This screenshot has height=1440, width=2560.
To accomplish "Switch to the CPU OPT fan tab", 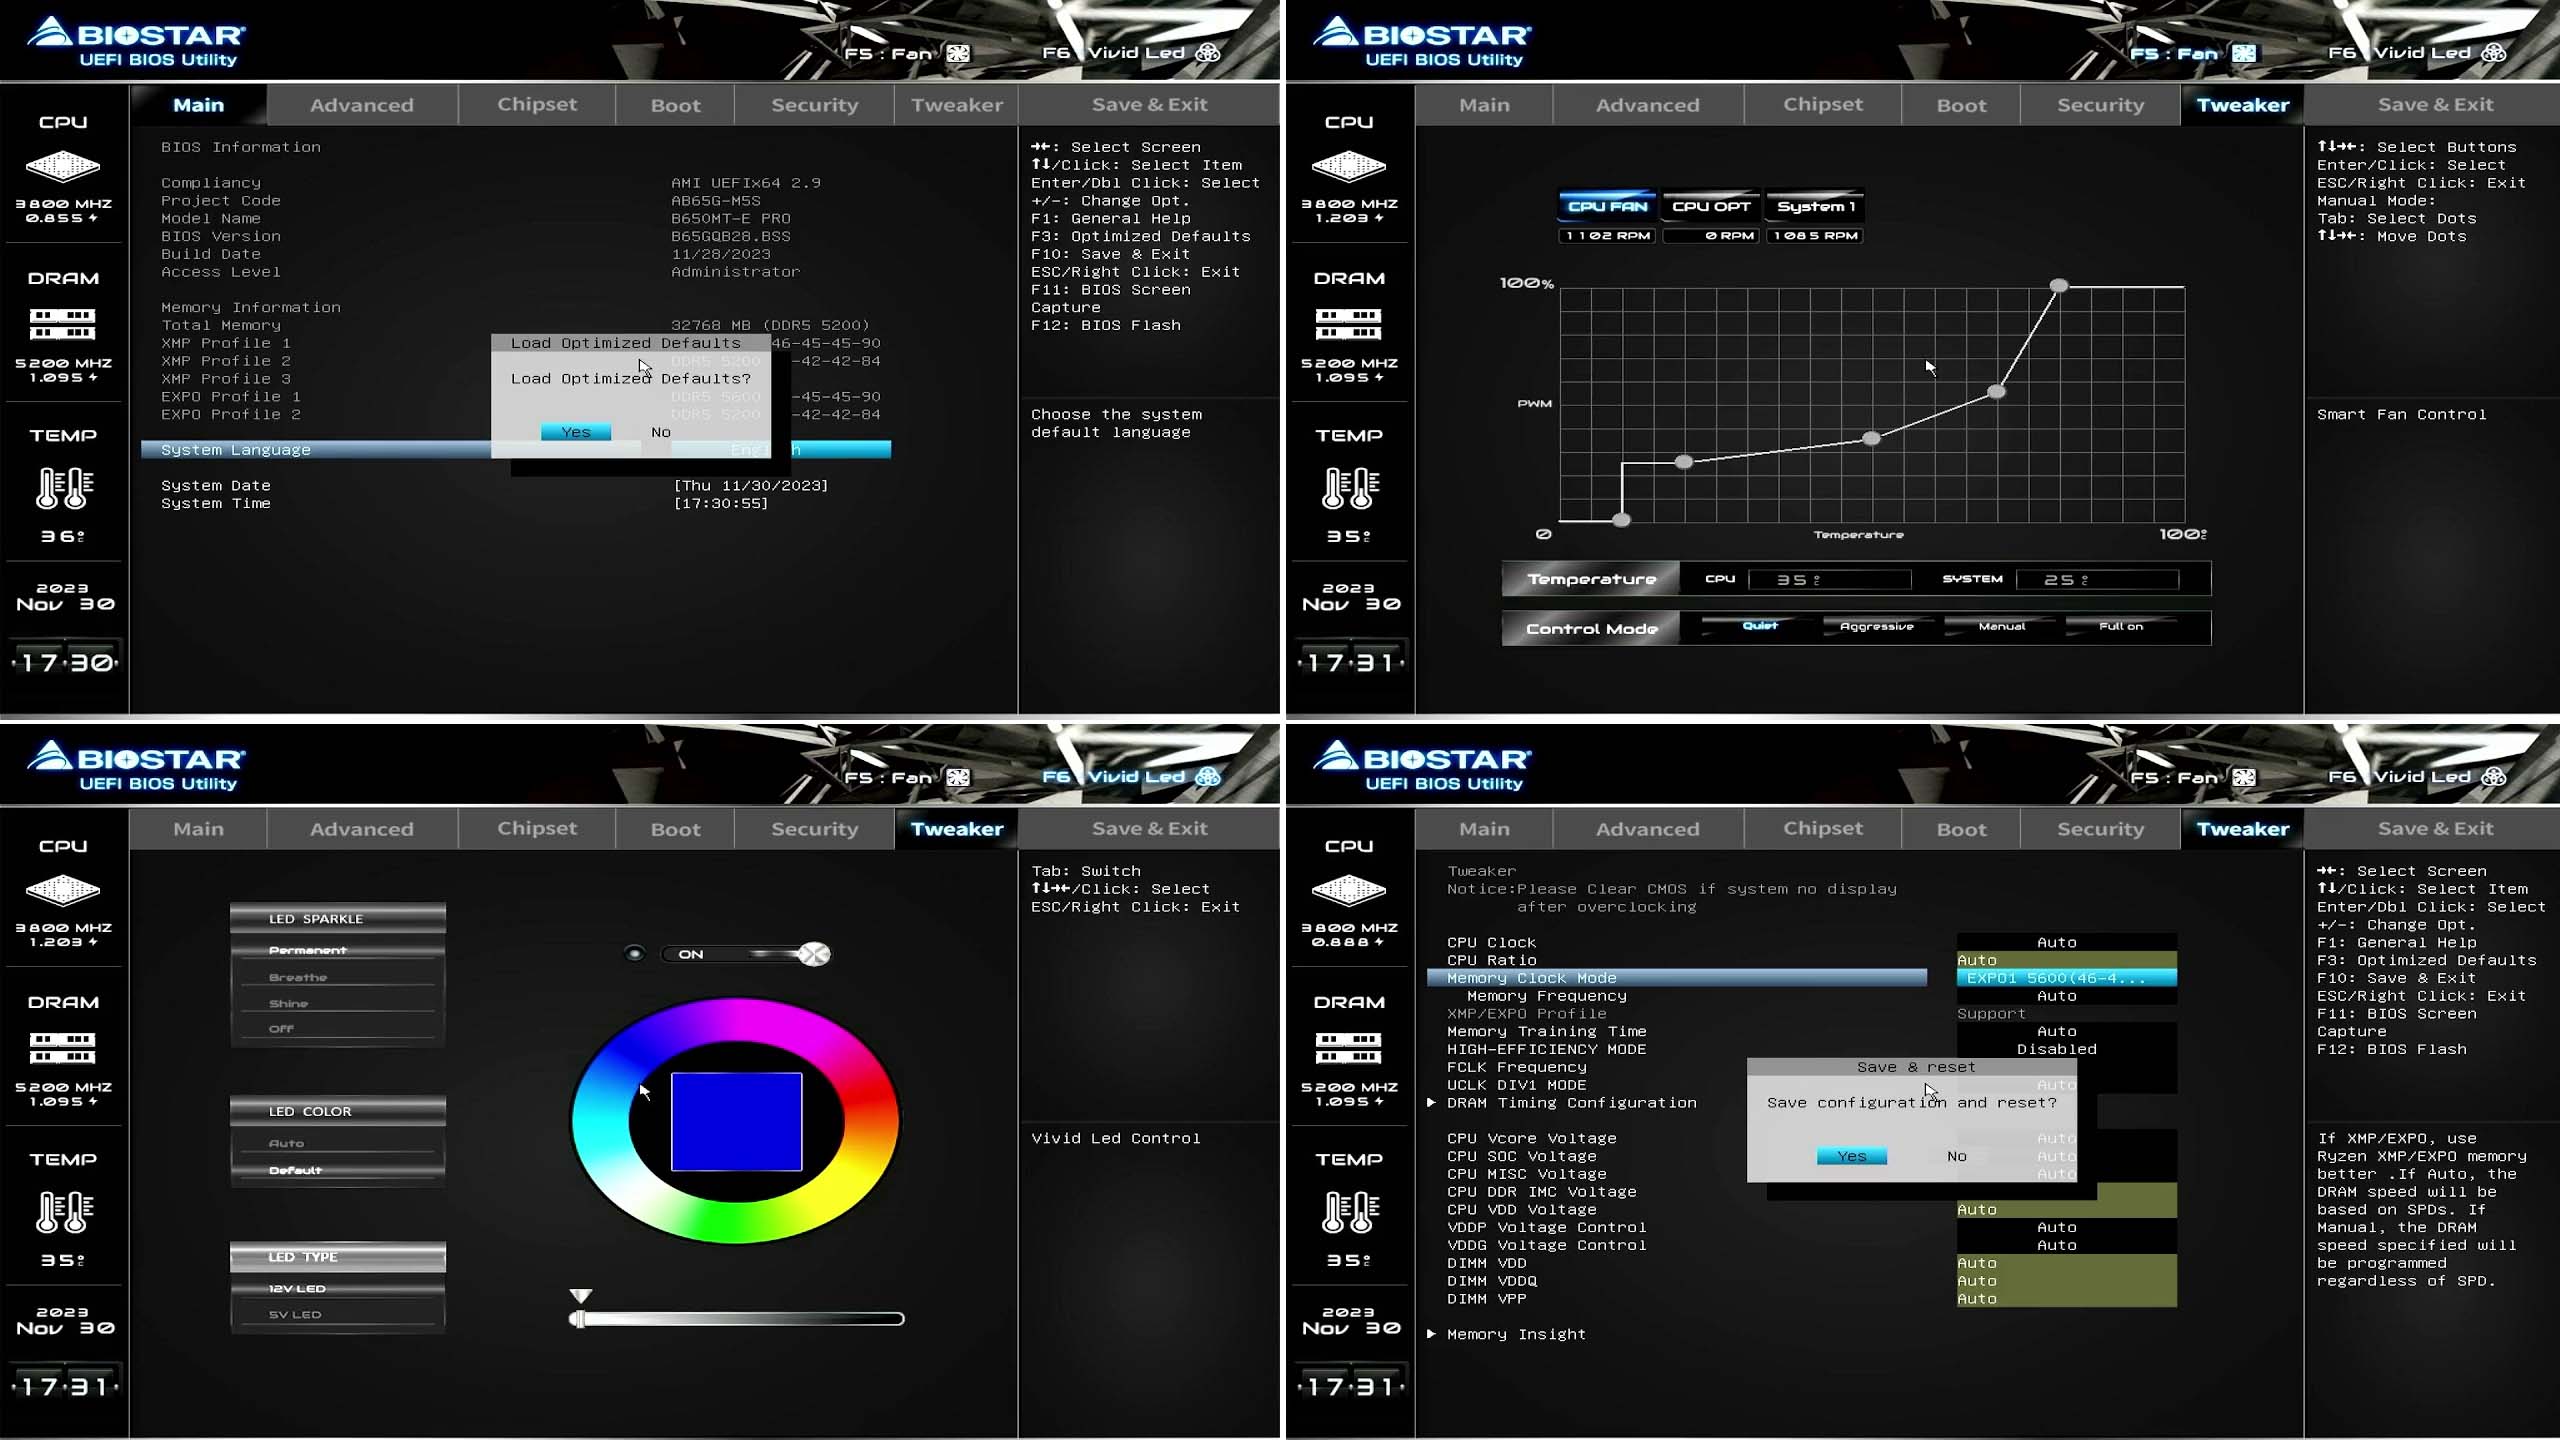I will (x=1711, y=207).
